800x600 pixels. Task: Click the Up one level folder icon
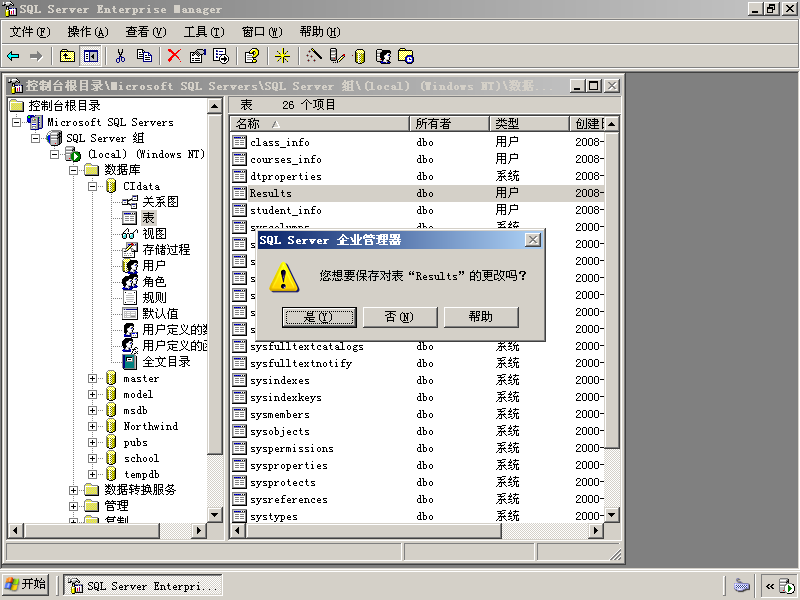pyautogui.click(x=67, y=56)
